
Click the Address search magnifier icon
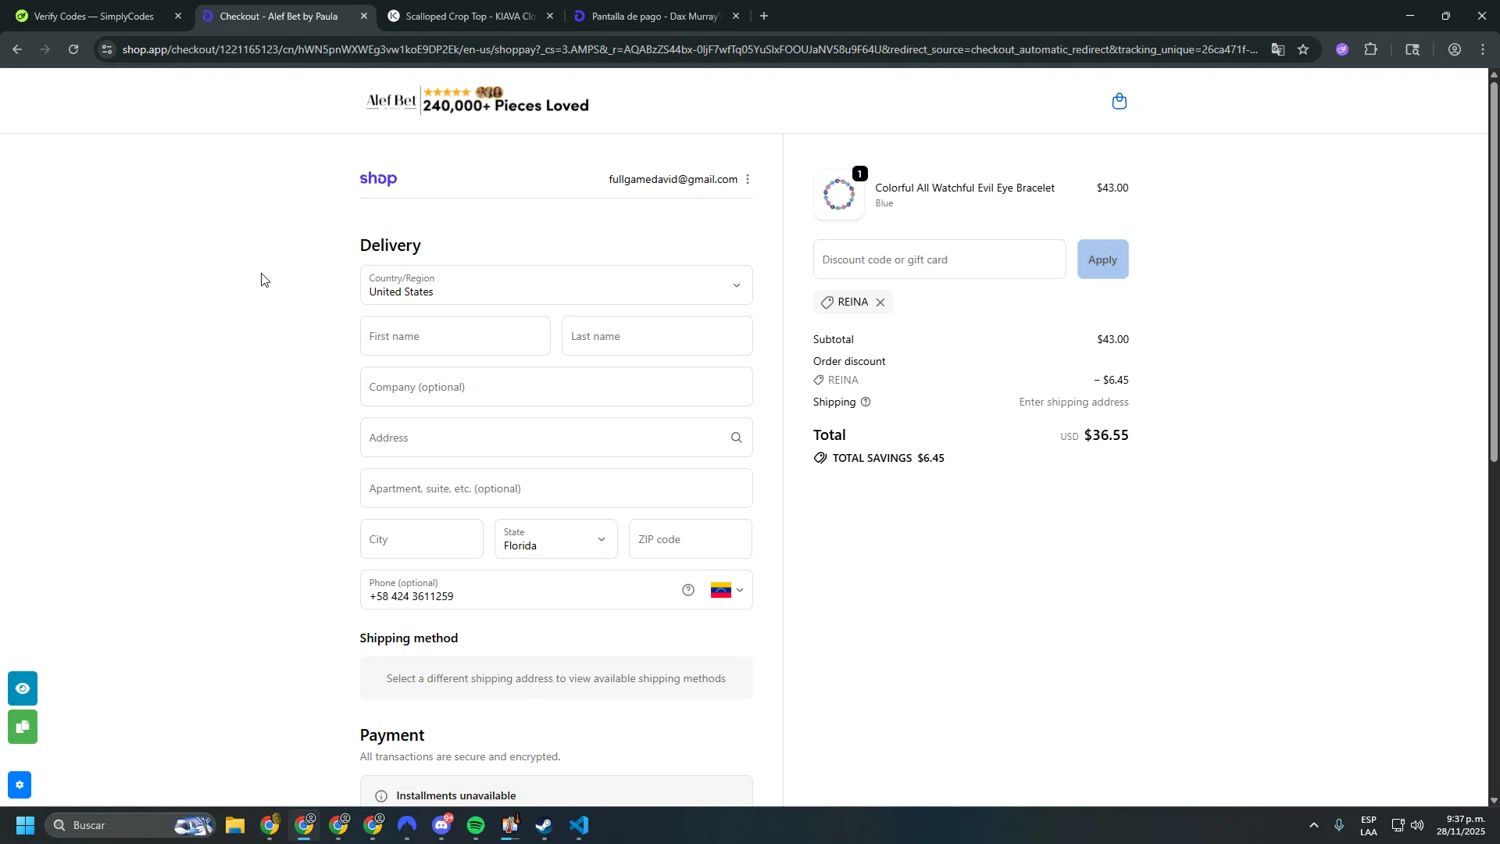pyautogui.click(x=736, y=438)
